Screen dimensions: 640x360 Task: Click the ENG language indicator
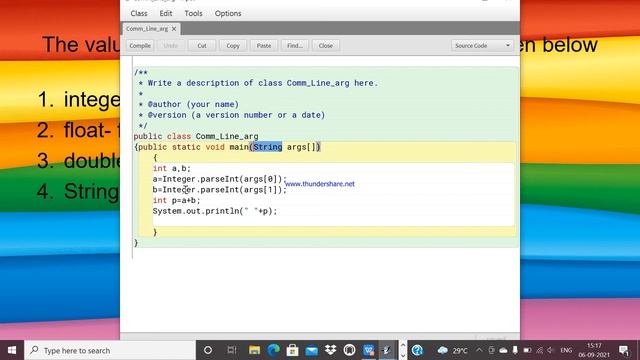click(566, 350)
